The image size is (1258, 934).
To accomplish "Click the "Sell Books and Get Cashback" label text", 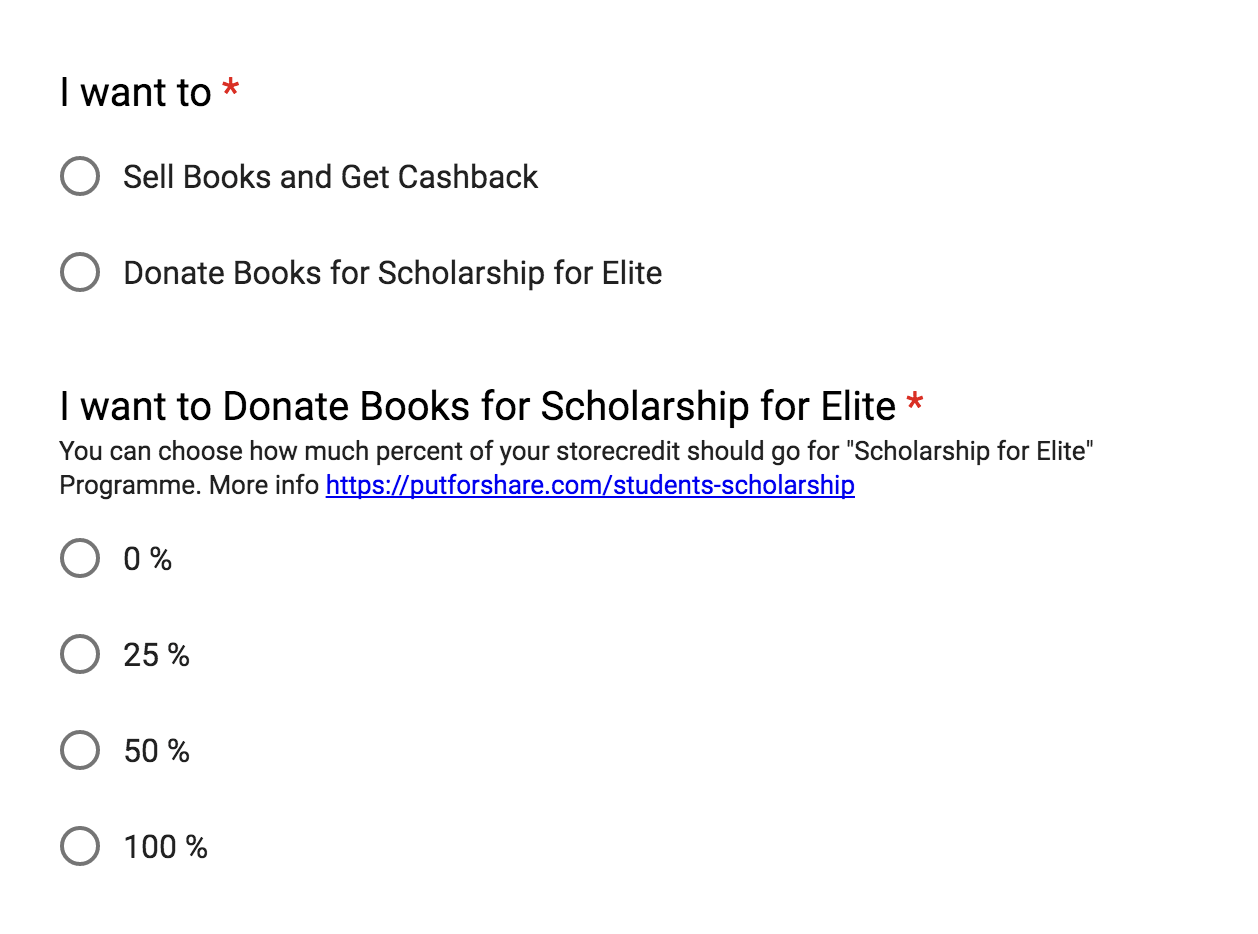I will pyautogui.click(x=330, y=176).
